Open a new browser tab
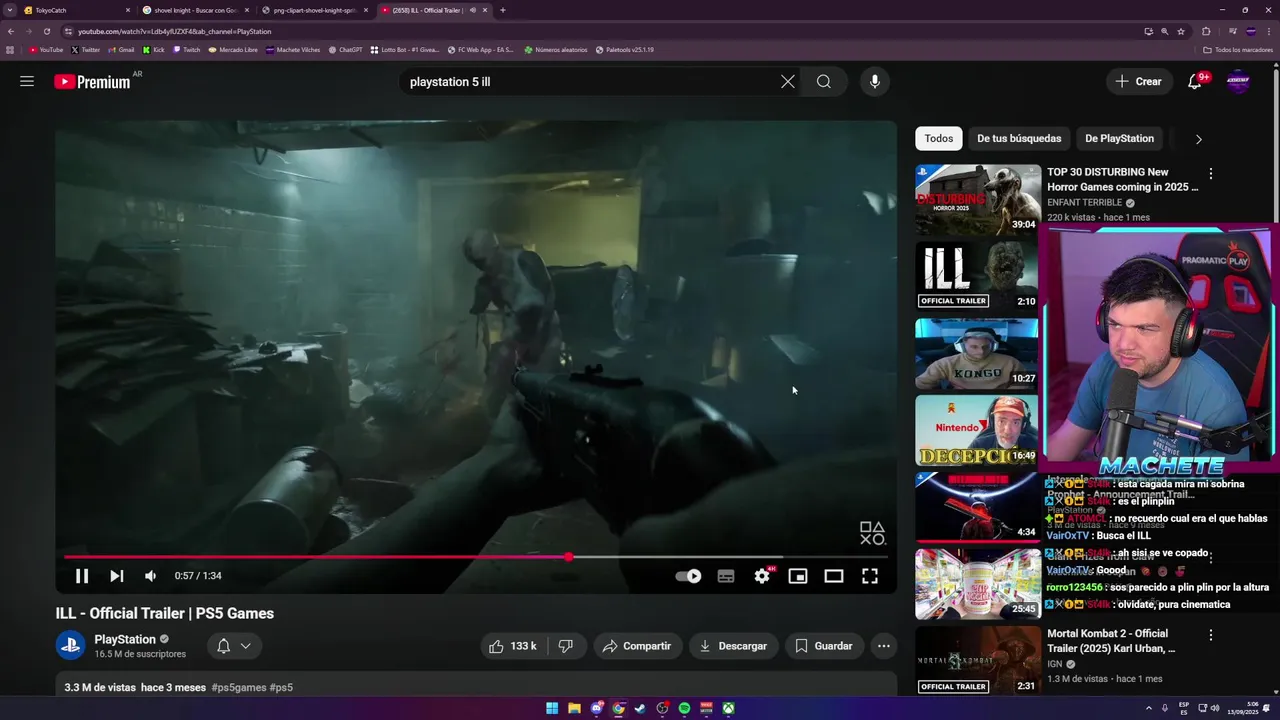The image size is (1280, 720). 502,10
